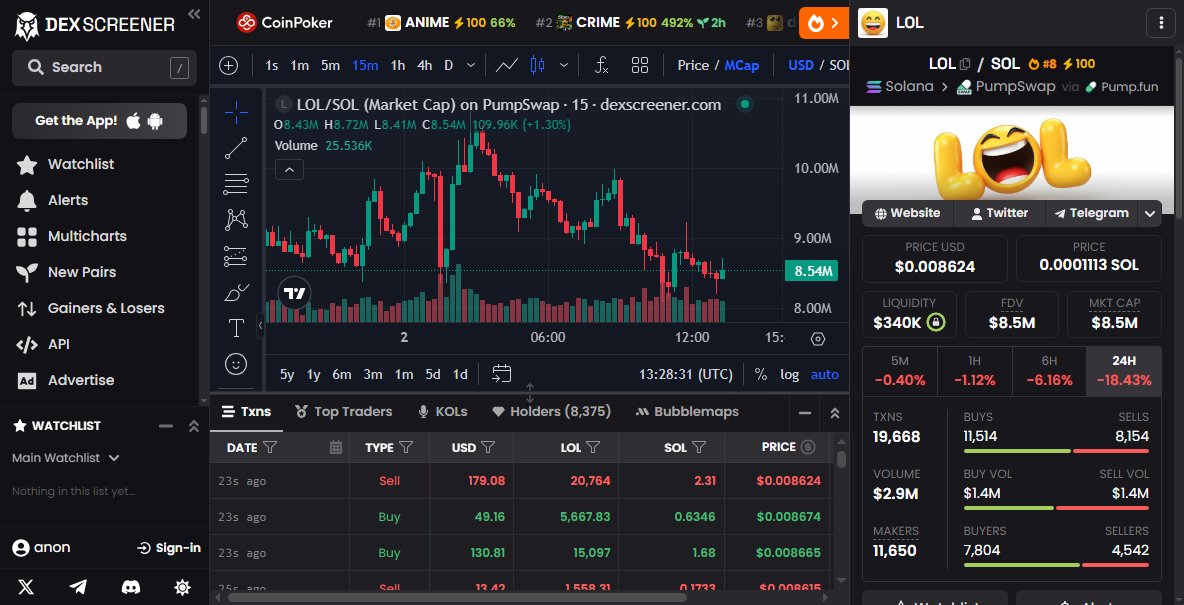Expand more social links chevron
The image size is (1184, 605).
[1149, 214]
